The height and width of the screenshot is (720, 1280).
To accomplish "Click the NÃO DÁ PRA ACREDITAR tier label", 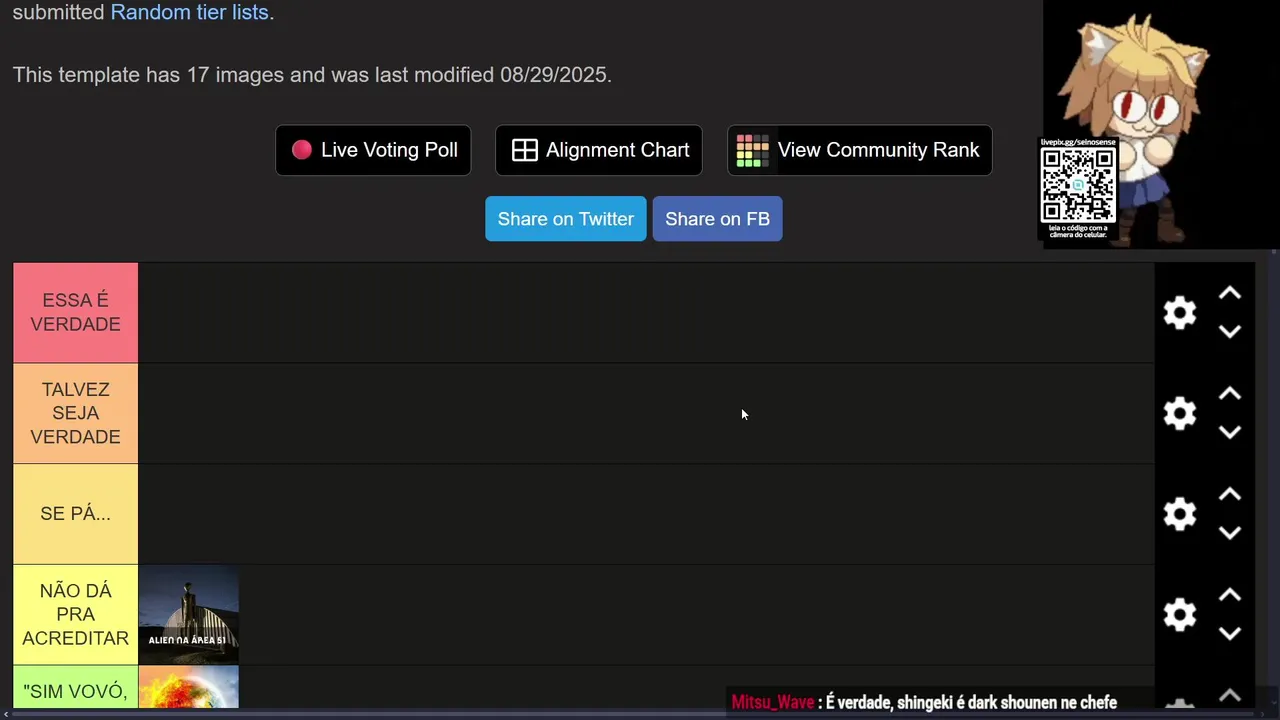I will tap(75, 614).
